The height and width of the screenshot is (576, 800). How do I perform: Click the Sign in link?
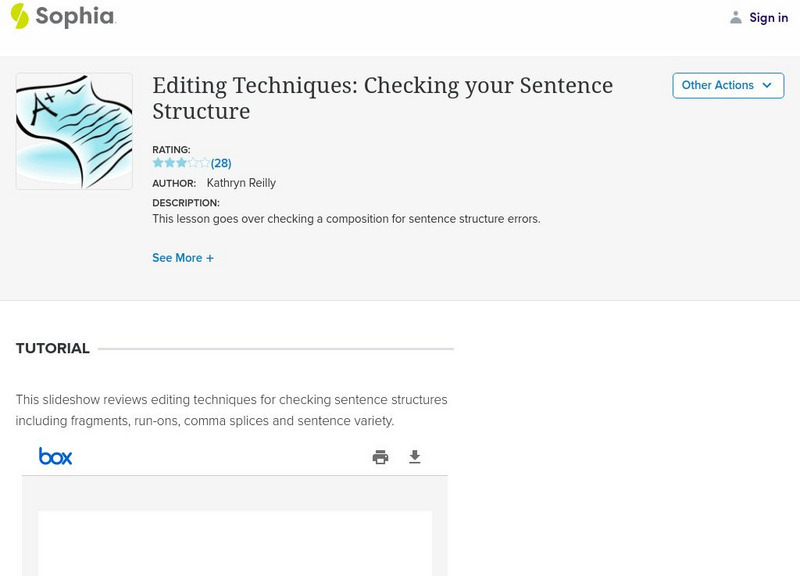pos(769,18)
